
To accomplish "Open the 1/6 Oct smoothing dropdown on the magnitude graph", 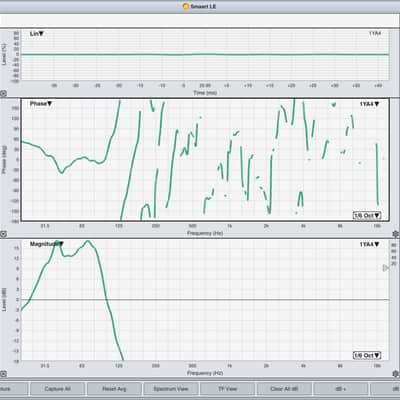I will click(x=367, y=355).
